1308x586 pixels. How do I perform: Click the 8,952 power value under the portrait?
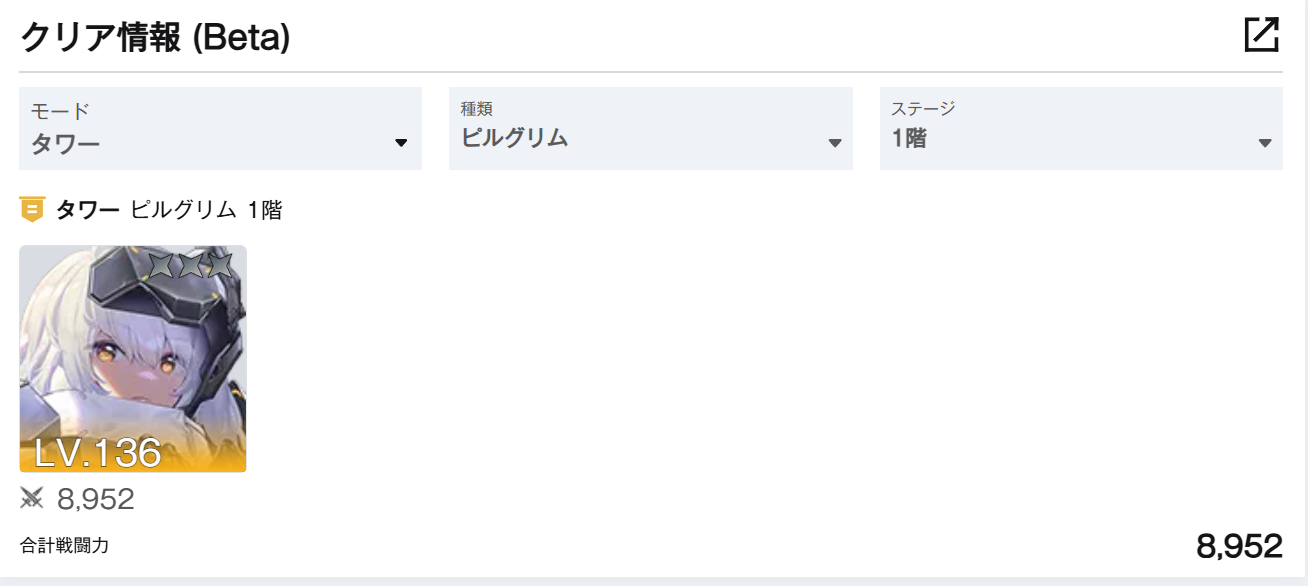pyautogui.click(x=96, y=499)
